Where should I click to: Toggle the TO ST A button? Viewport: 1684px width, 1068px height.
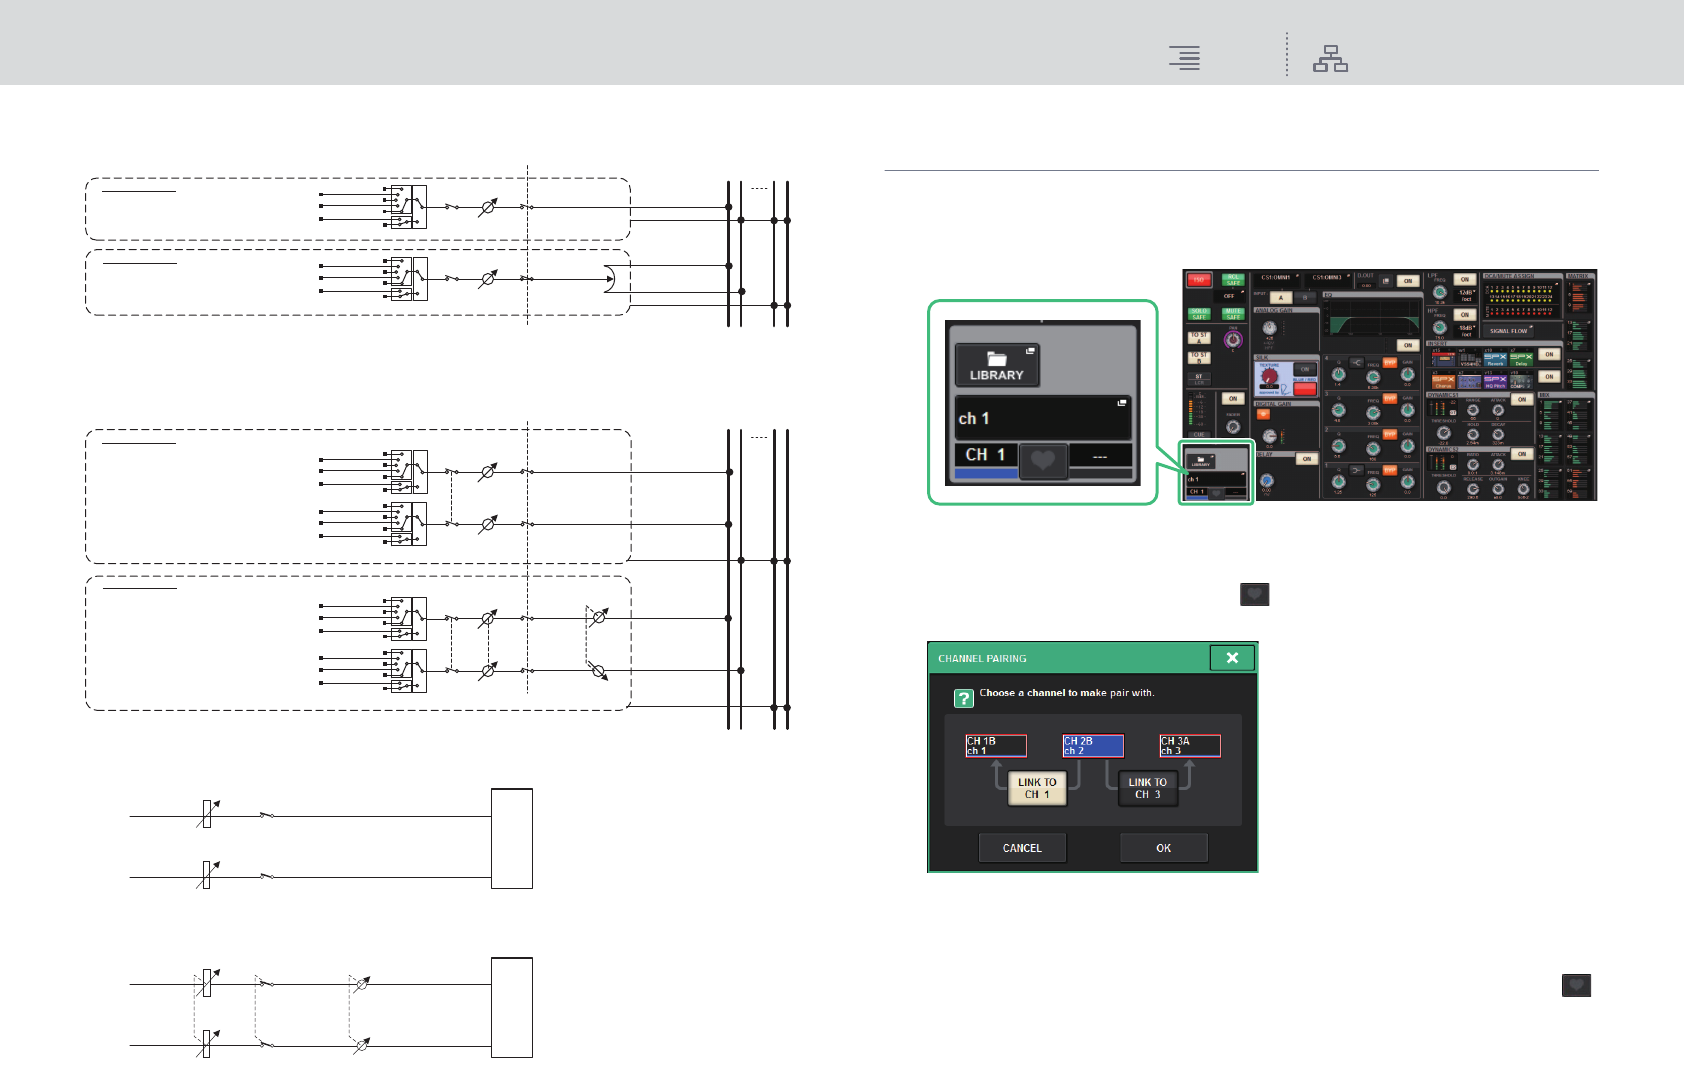(1199, 338)
